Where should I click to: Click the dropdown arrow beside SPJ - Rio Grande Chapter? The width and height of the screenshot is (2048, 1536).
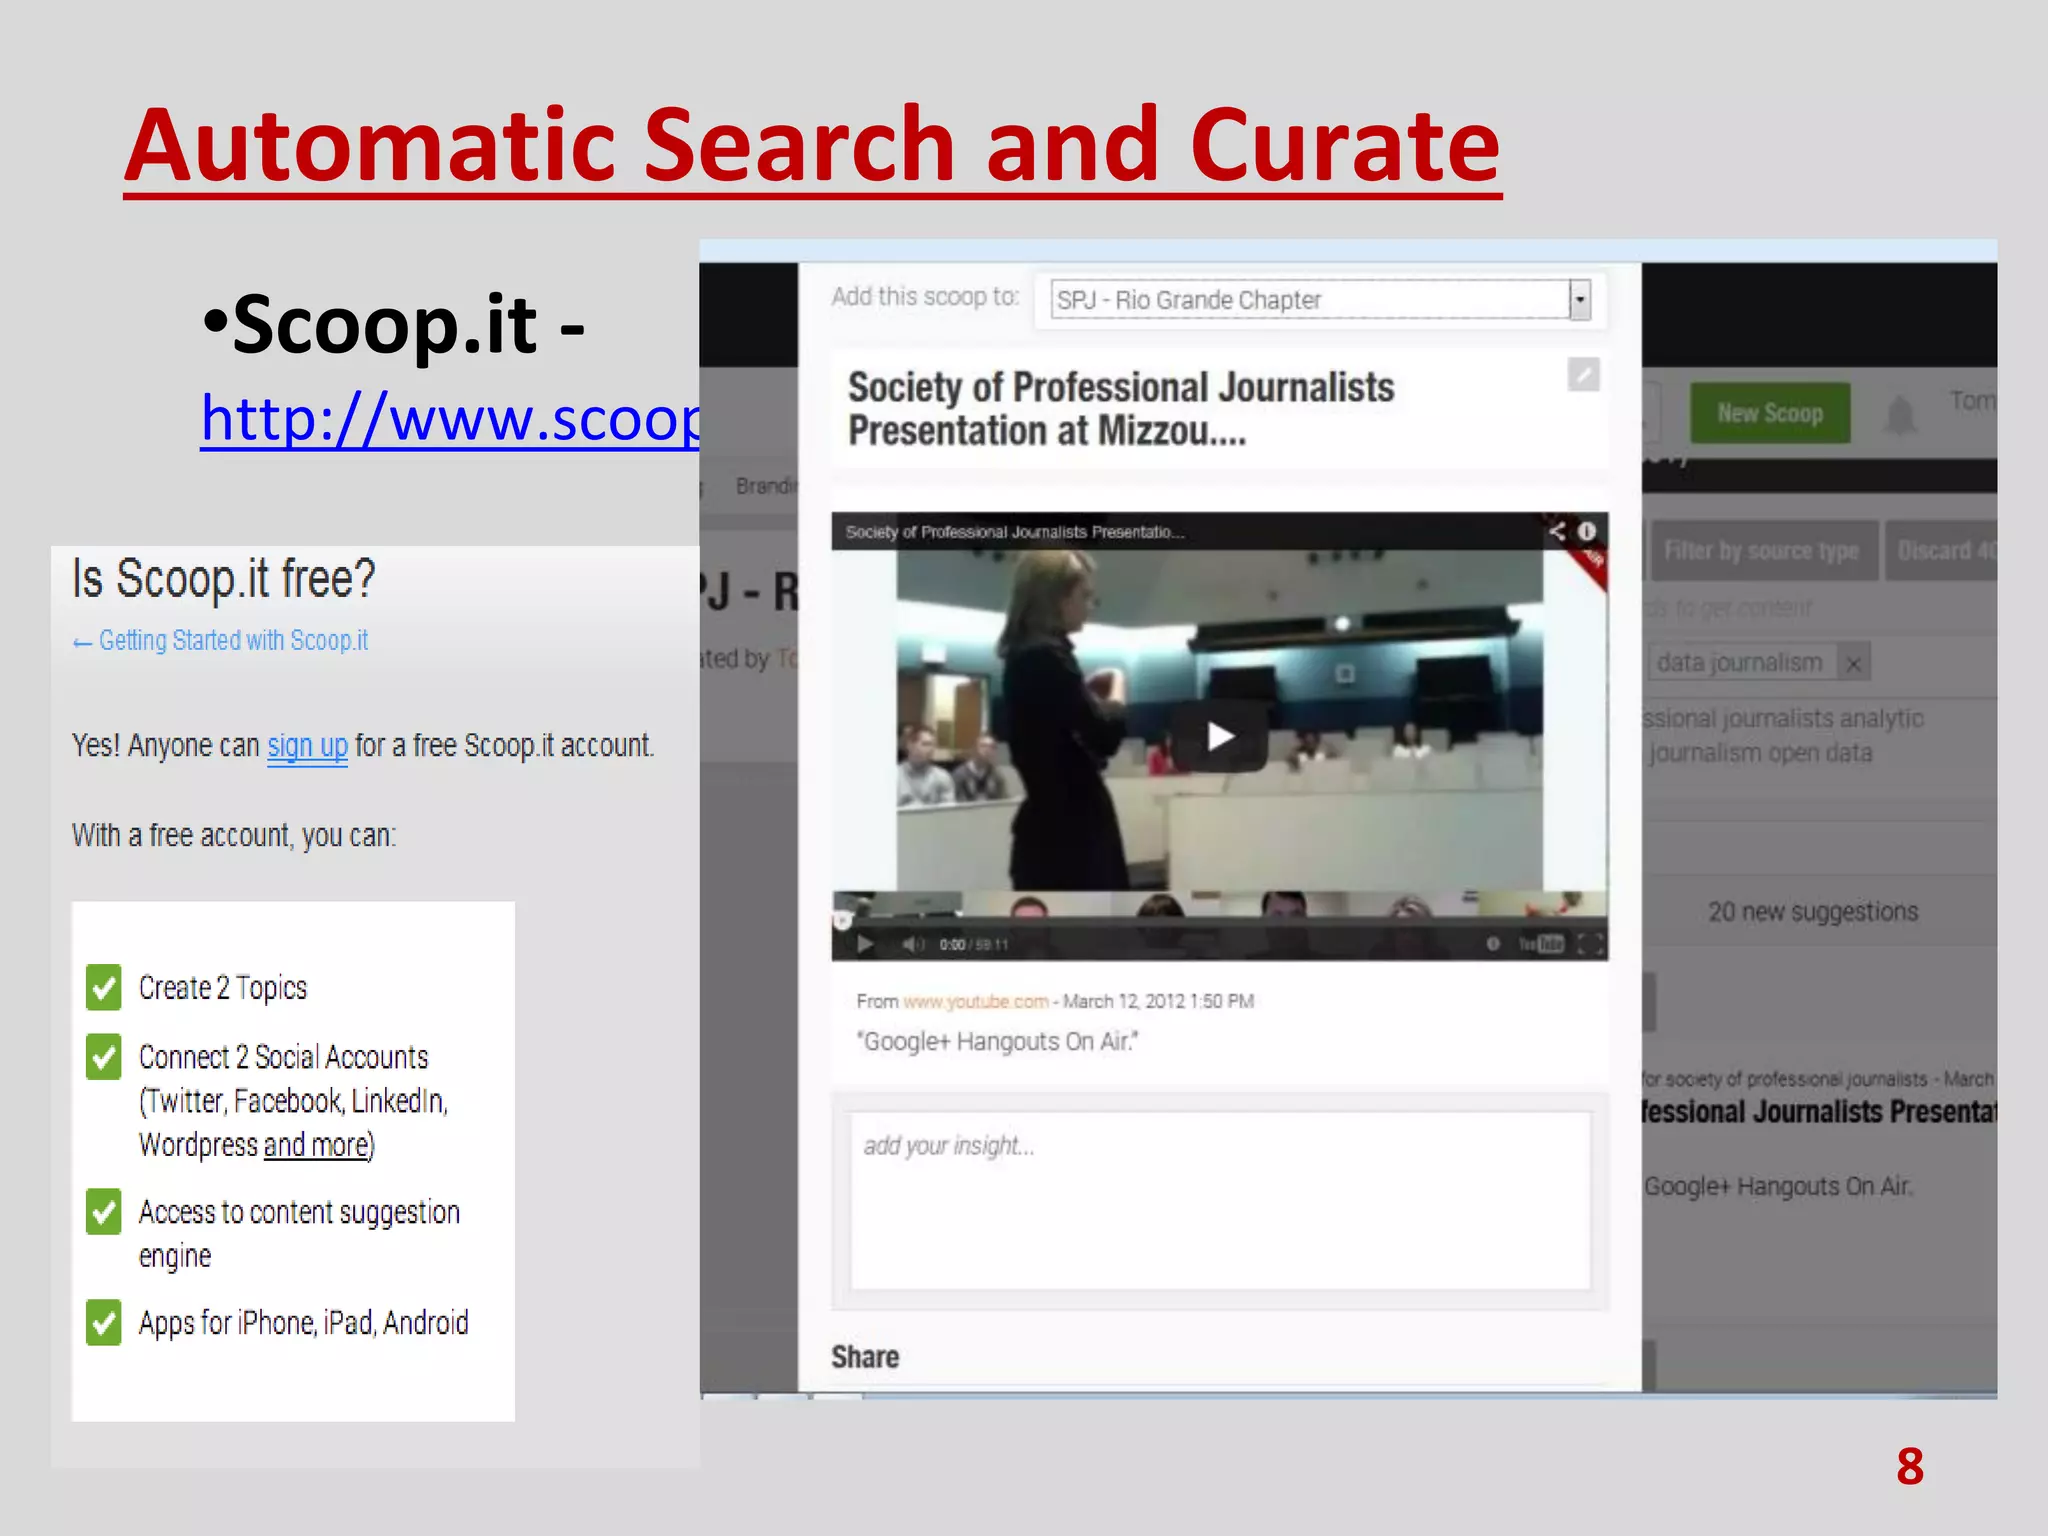click(x=1580, y=299)
